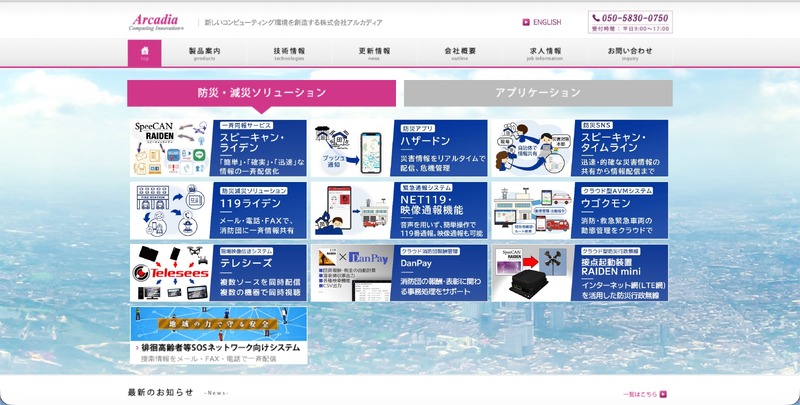Click the 新しいコンピューティング環境 tagline text
This screenshot has width=800, height=405.
click(293, 22)
